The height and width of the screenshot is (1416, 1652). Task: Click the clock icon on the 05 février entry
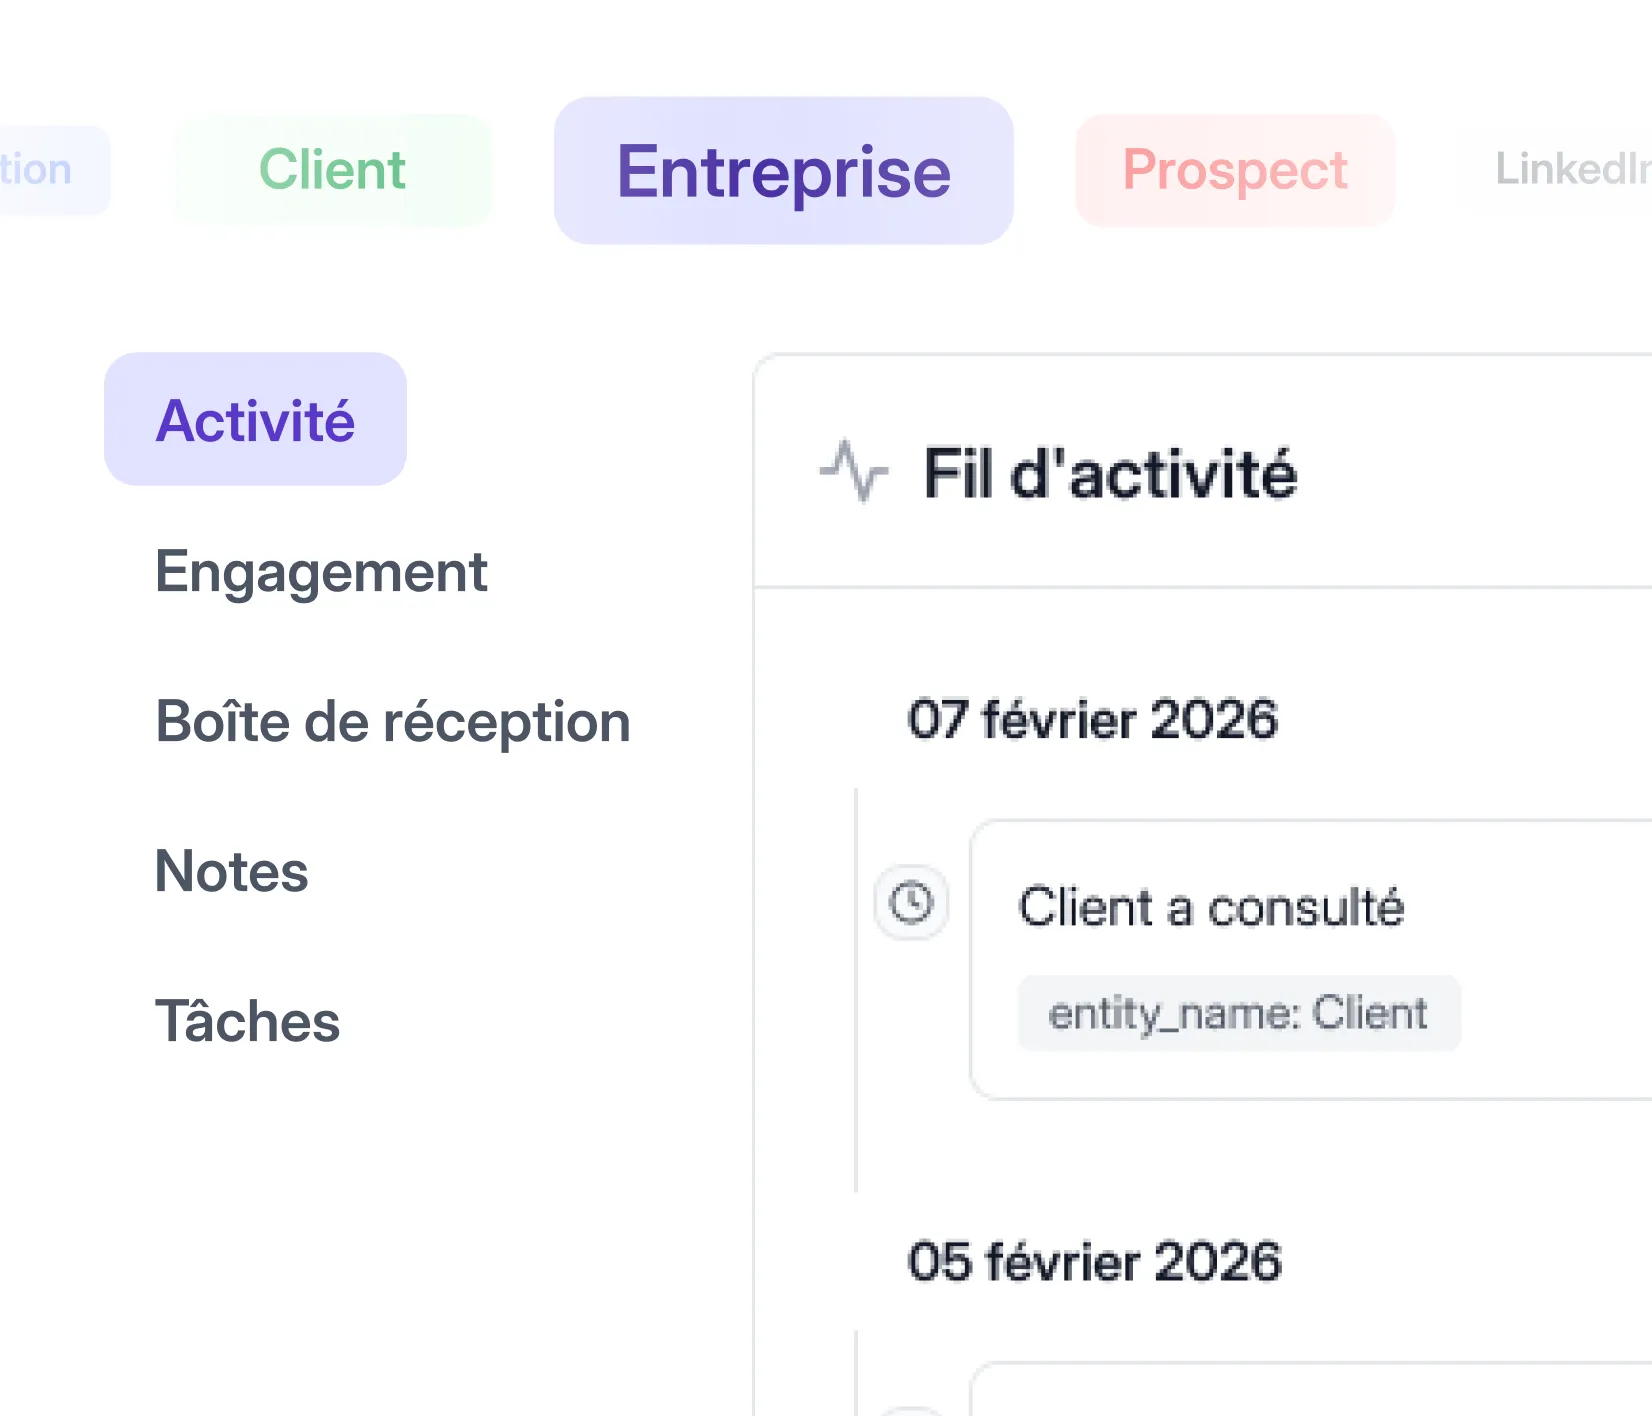(910, 1408)
